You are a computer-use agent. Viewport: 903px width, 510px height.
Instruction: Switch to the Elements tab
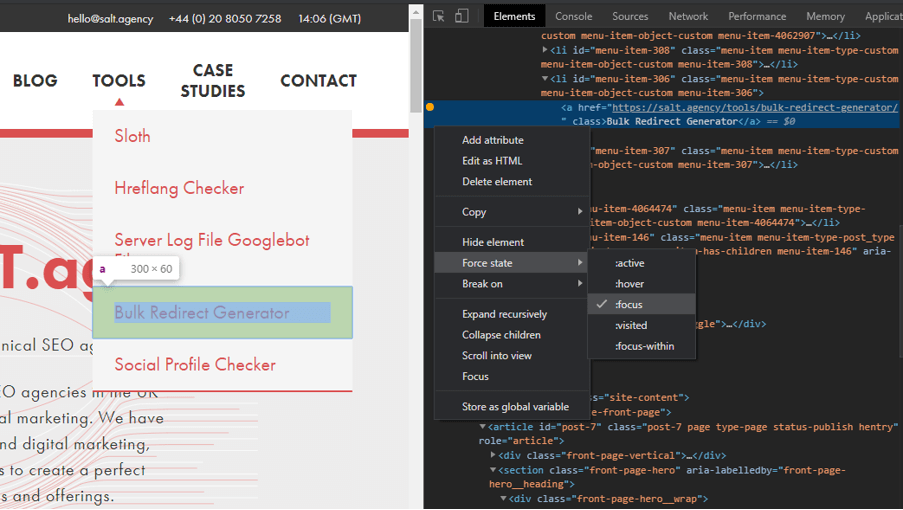[514, 16]
